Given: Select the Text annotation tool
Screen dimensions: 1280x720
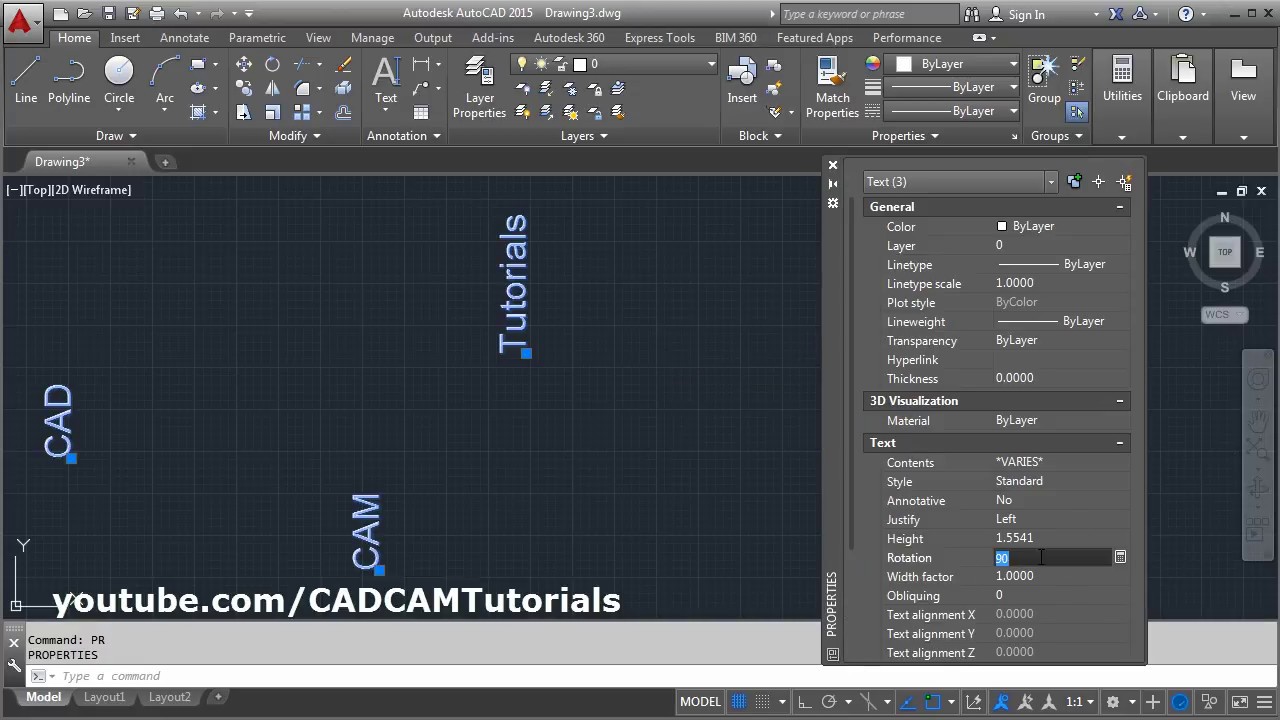Looking at the screenshot, I should (x=386, y=80).
